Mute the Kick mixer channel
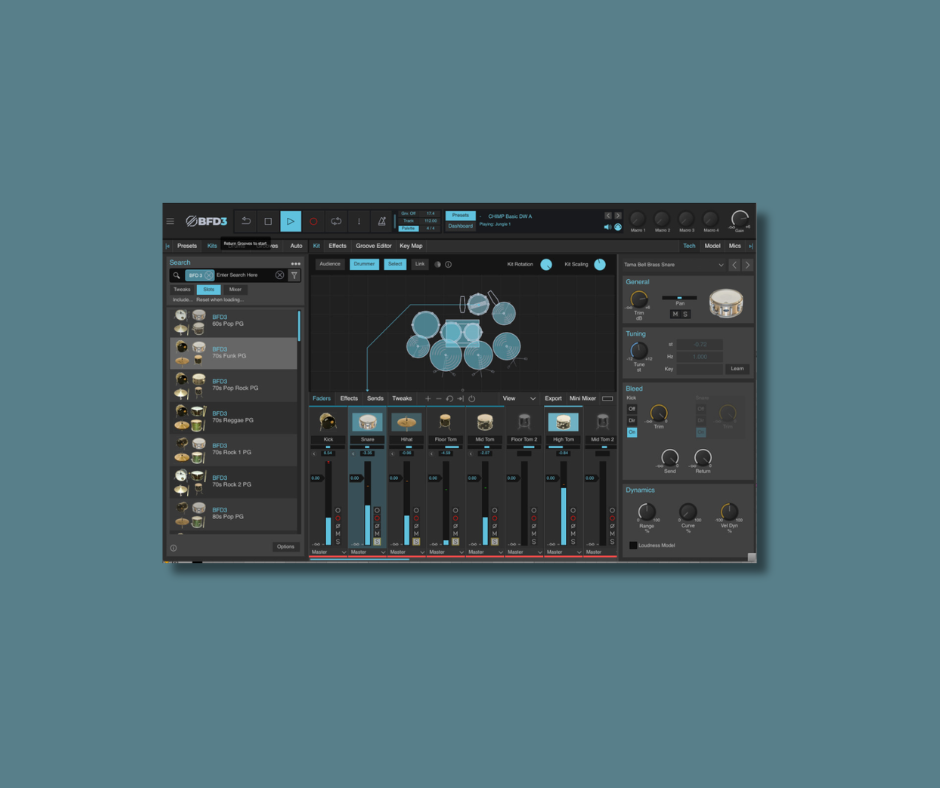 (x=338, y=534)
